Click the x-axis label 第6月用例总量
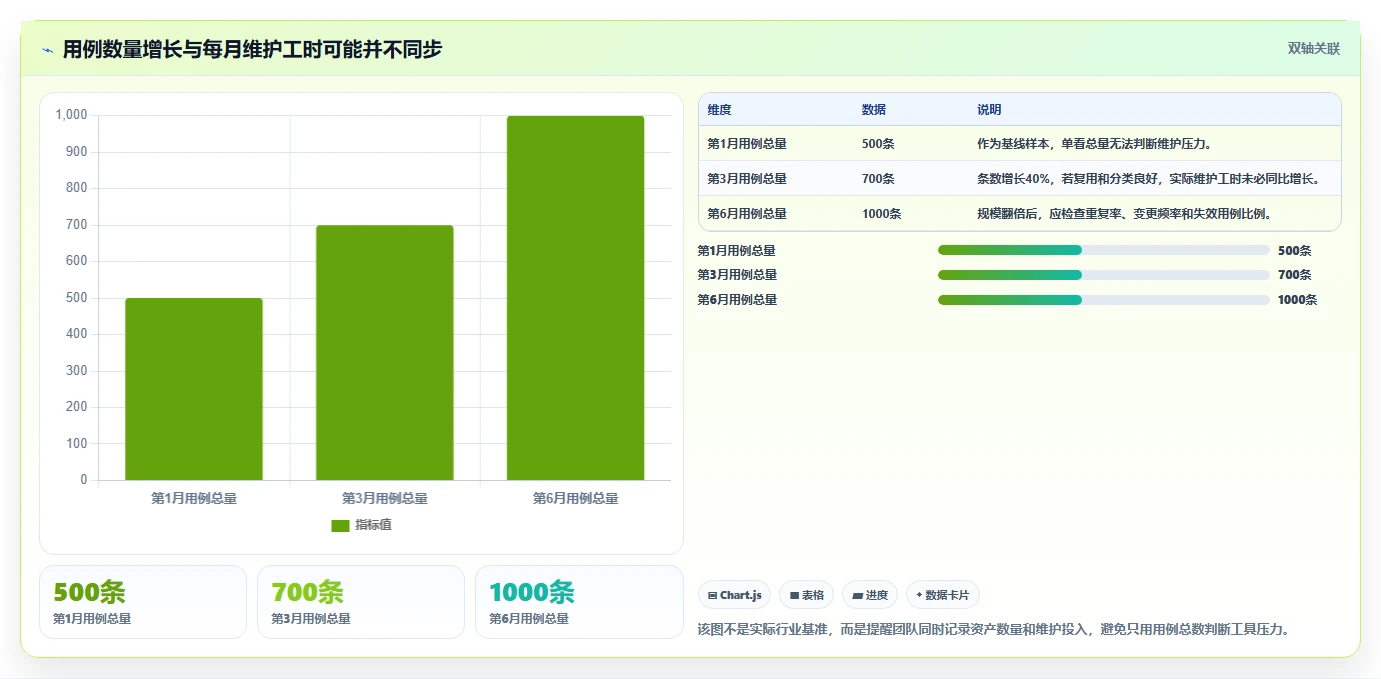1381x679 pixels. point(575,498)
